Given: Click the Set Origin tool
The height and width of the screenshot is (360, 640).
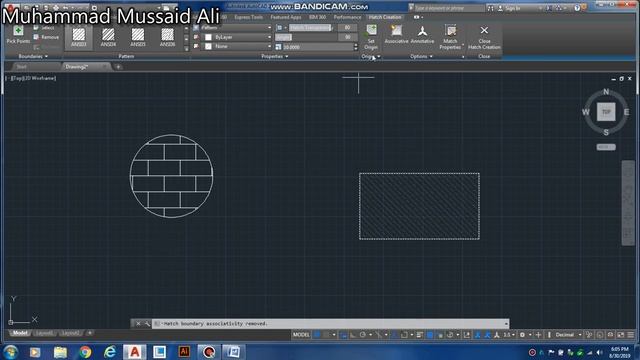Looking at the screenshot, I should [x=371, y=37].
